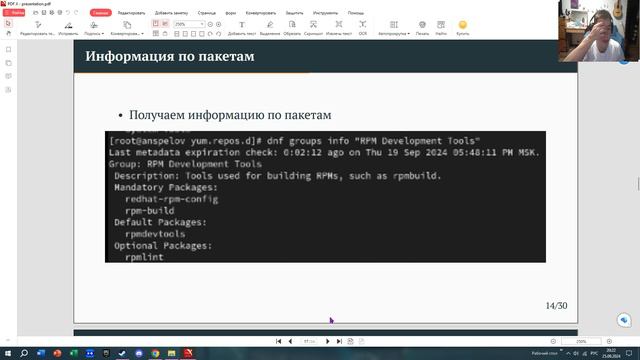Viewport: 640px width, 360px height.
Task: Go to the first page
Action: pyautogui.click(x=278, y=341)
